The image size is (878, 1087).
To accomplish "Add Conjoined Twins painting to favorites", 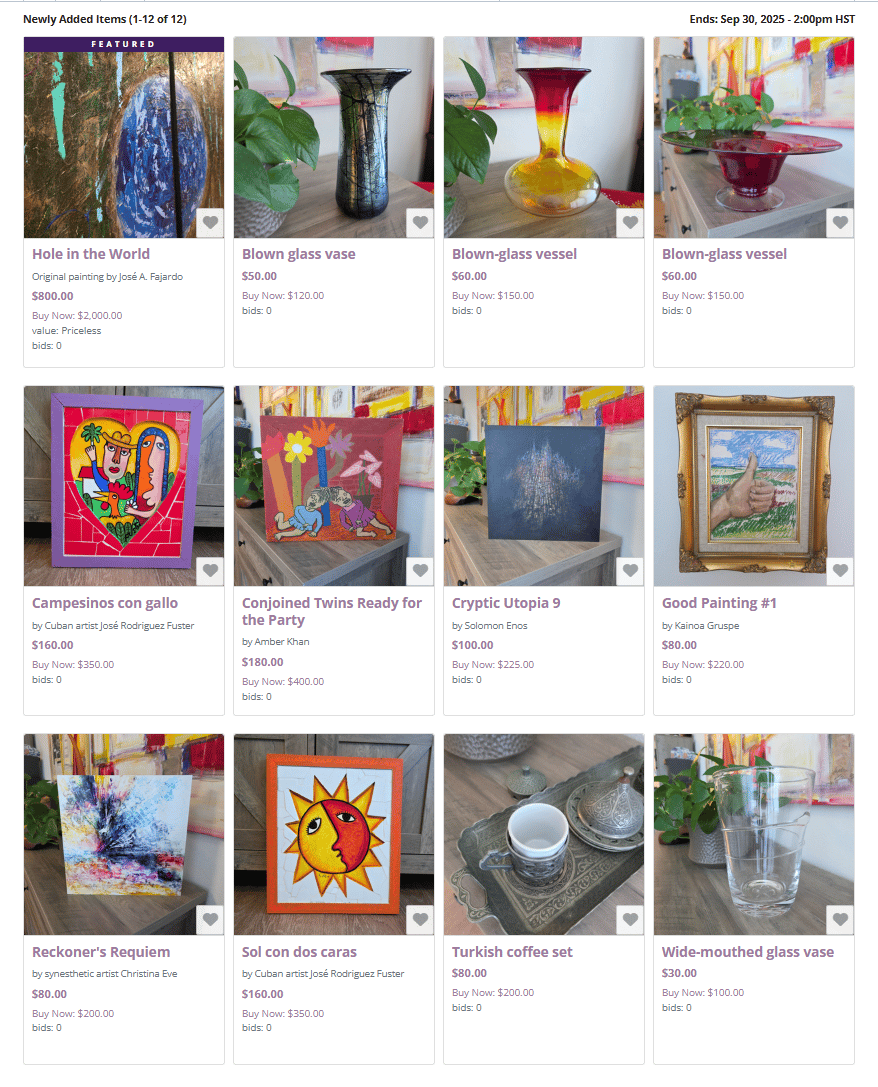I will [x=420, y=571].
